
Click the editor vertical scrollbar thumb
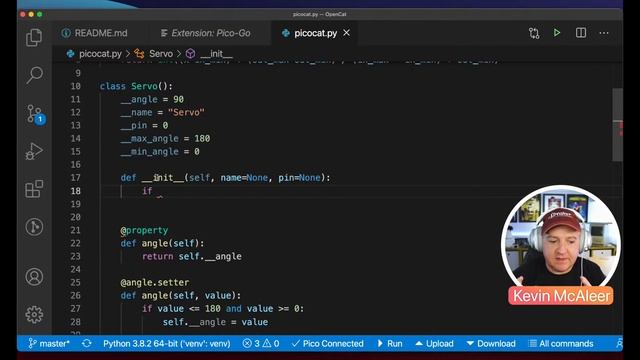point(618,124)
